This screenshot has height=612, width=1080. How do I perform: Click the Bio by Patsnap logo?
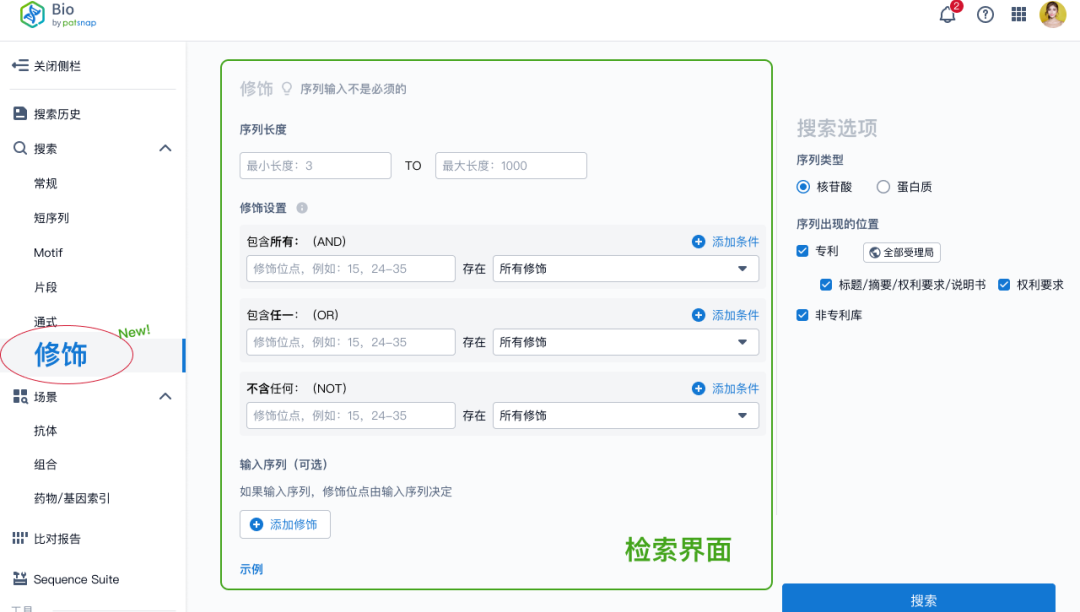(x=58, y=14)
